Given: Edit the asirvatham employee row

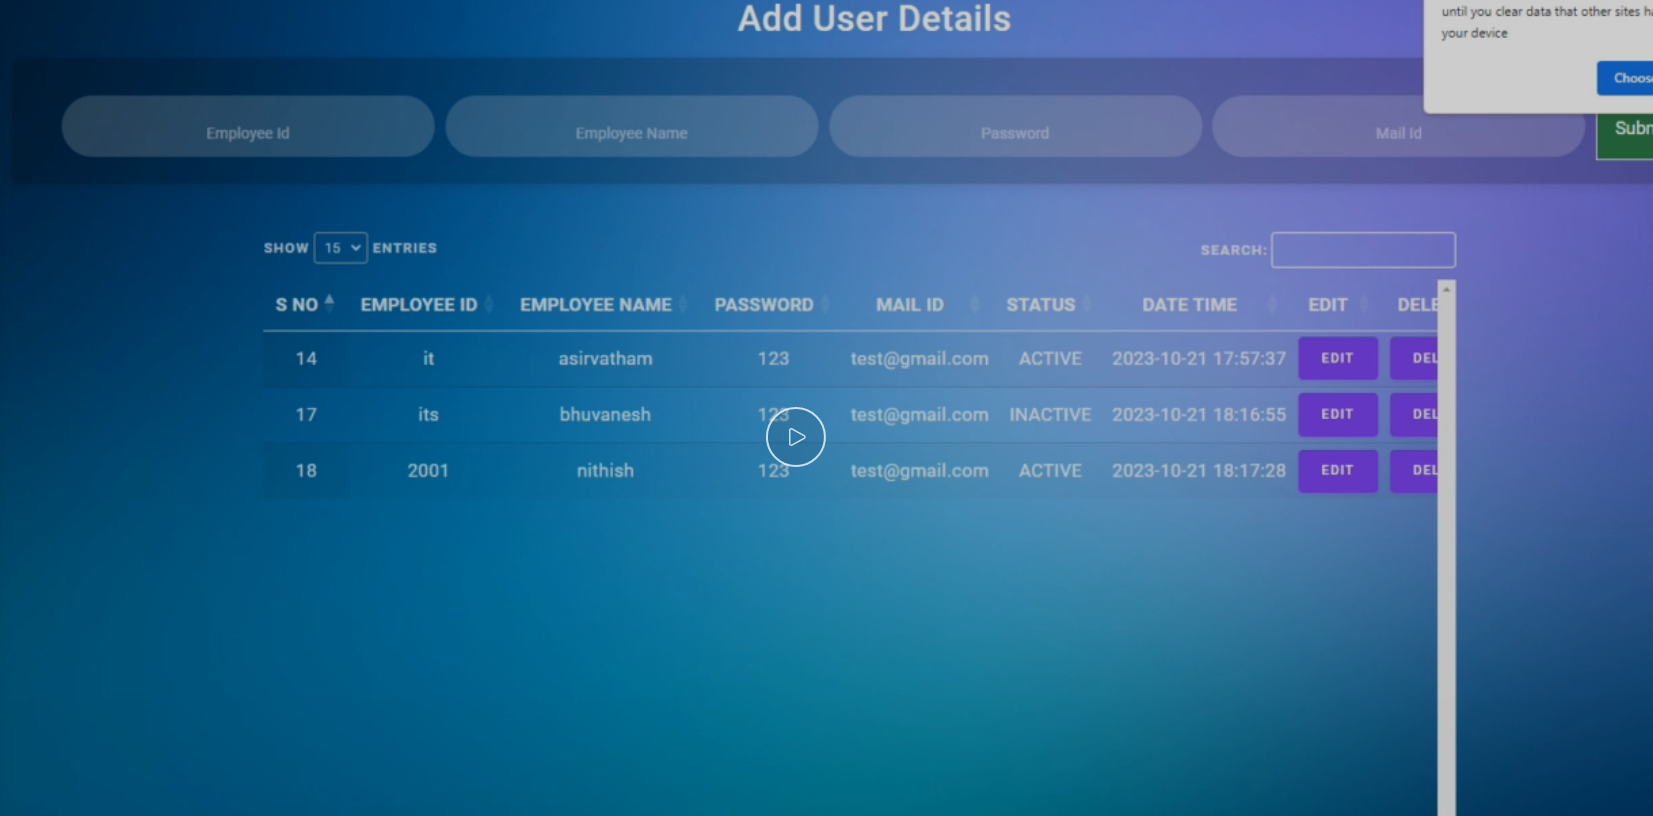Looking at the screenshot, I should [1337, 358].
